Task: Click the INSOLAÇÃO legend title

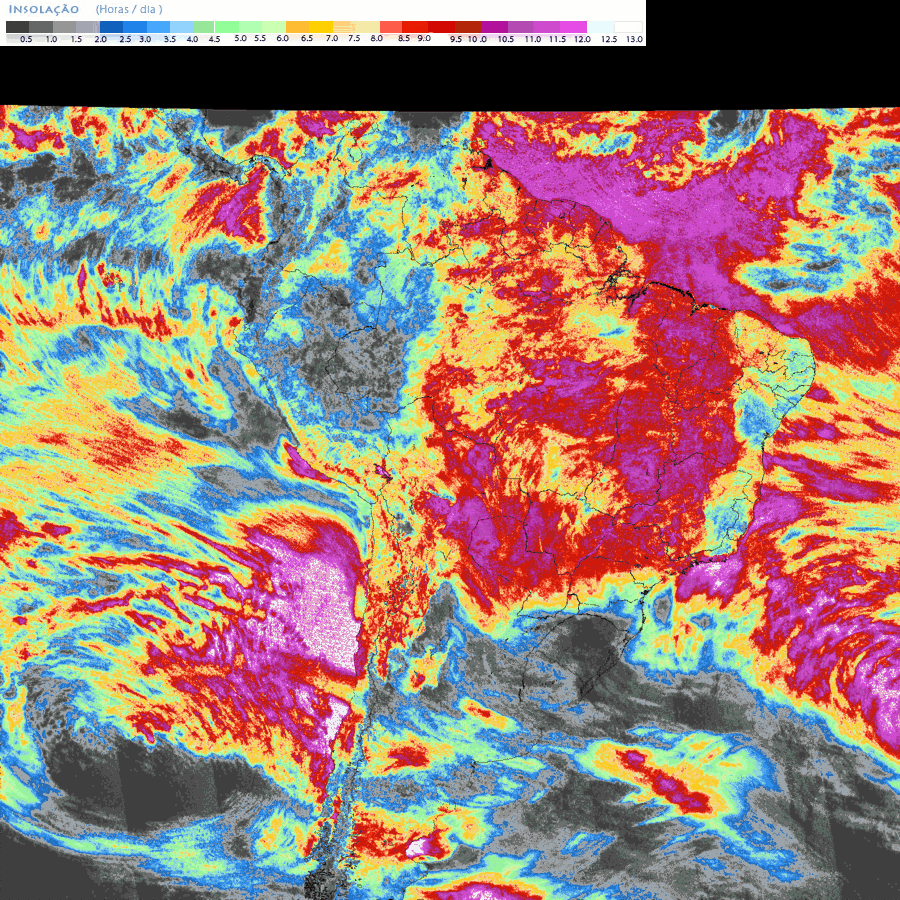Action: click(x=44, y=9)
